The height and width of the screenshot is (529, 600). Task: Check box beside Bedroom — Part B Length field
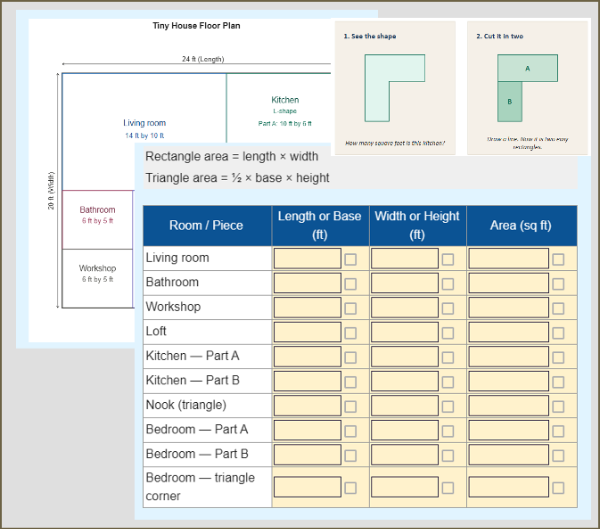click(x=350, y=455)
